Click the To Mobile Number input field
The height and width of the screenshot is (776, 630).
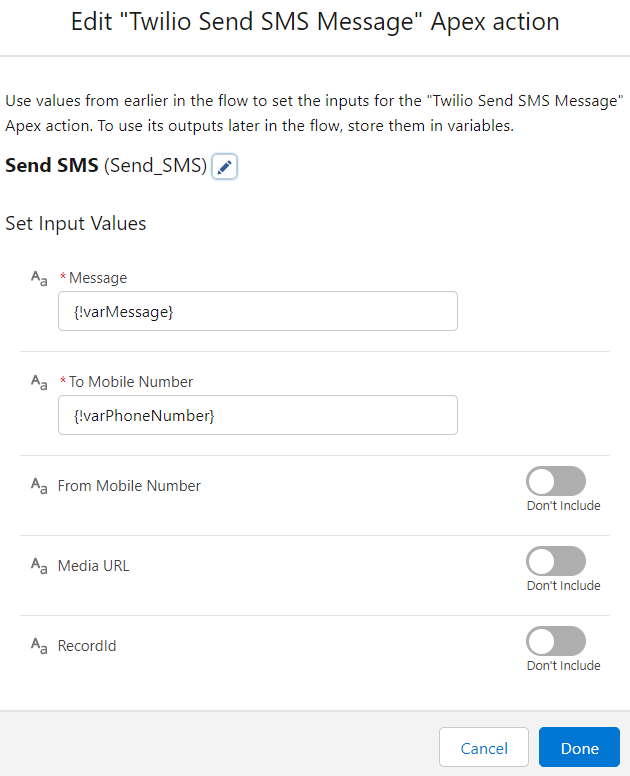tap(258, 415)
